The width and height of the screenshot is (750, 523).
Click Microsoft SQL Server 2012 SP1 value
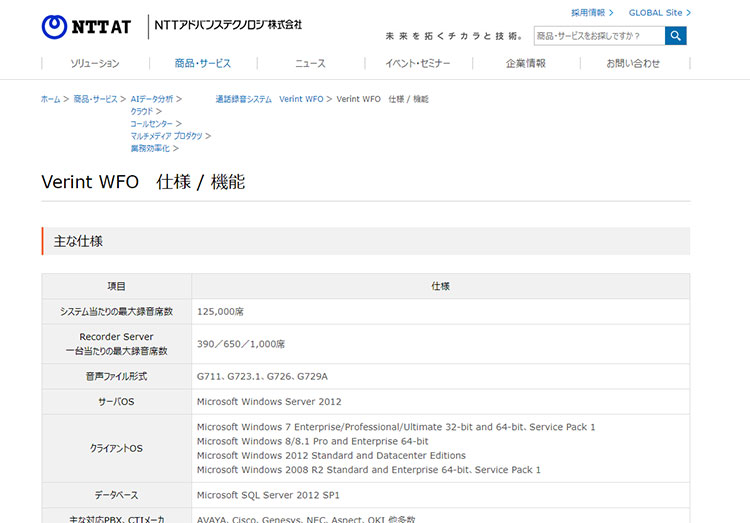point(268,495)
